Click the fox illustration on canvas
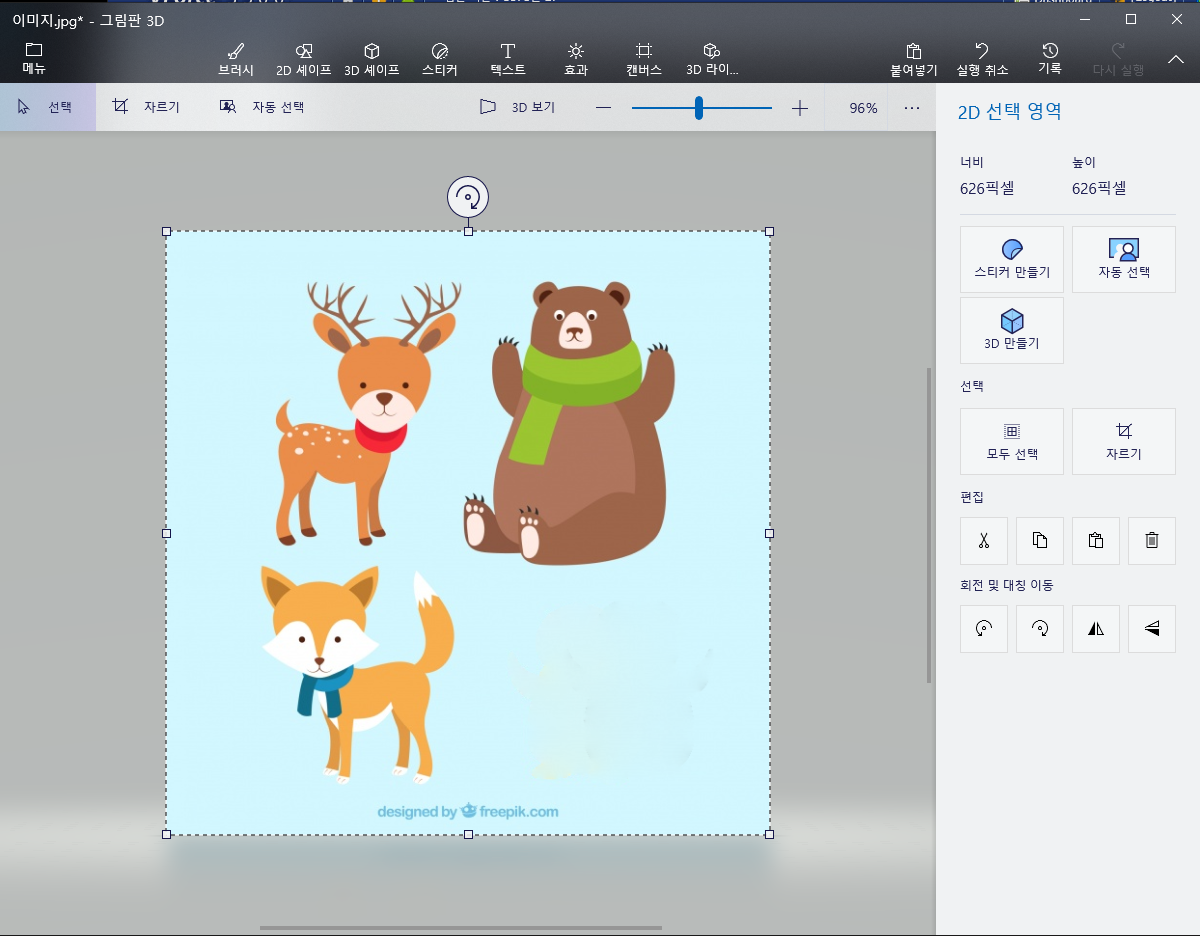 (356, 672)
